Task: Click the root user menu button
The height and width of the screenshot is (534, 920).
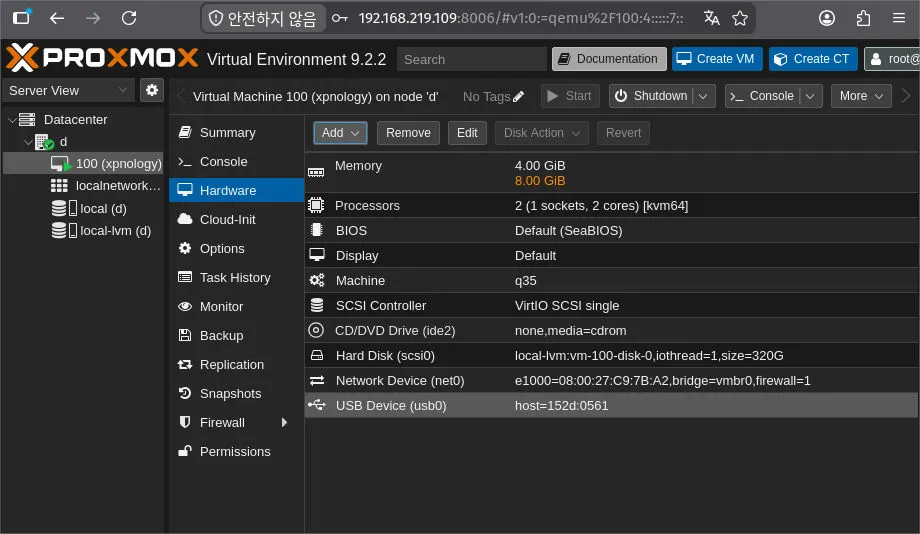Action: [x=892, y=59]
